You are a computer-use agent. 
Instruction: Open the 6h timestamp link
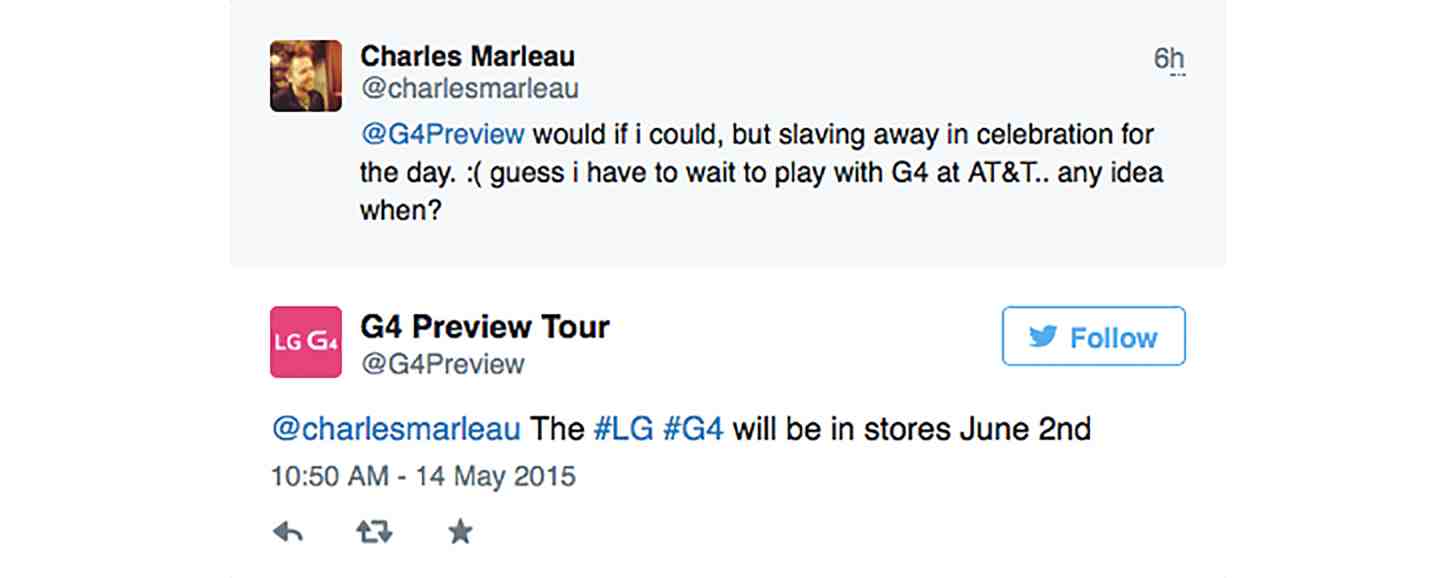click(1168, 59)
